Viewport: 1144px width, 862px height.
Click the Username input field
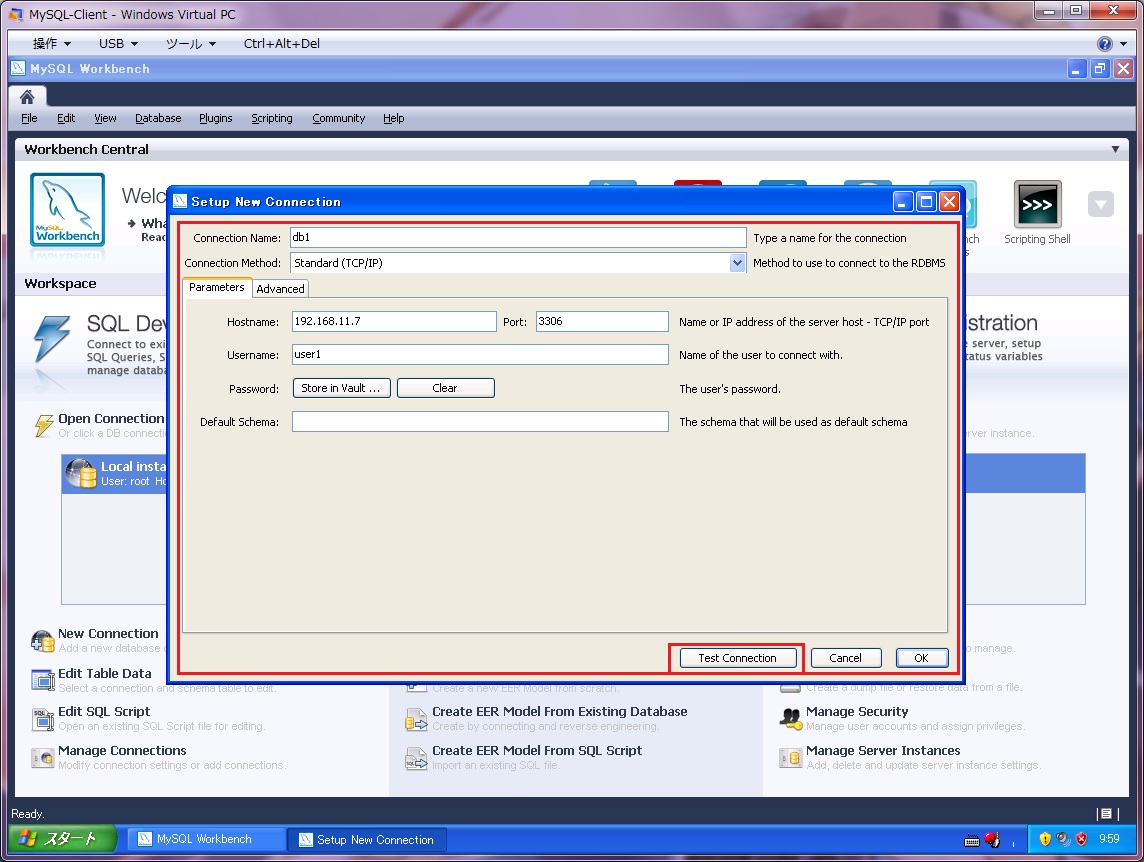[x=480, y=354]
